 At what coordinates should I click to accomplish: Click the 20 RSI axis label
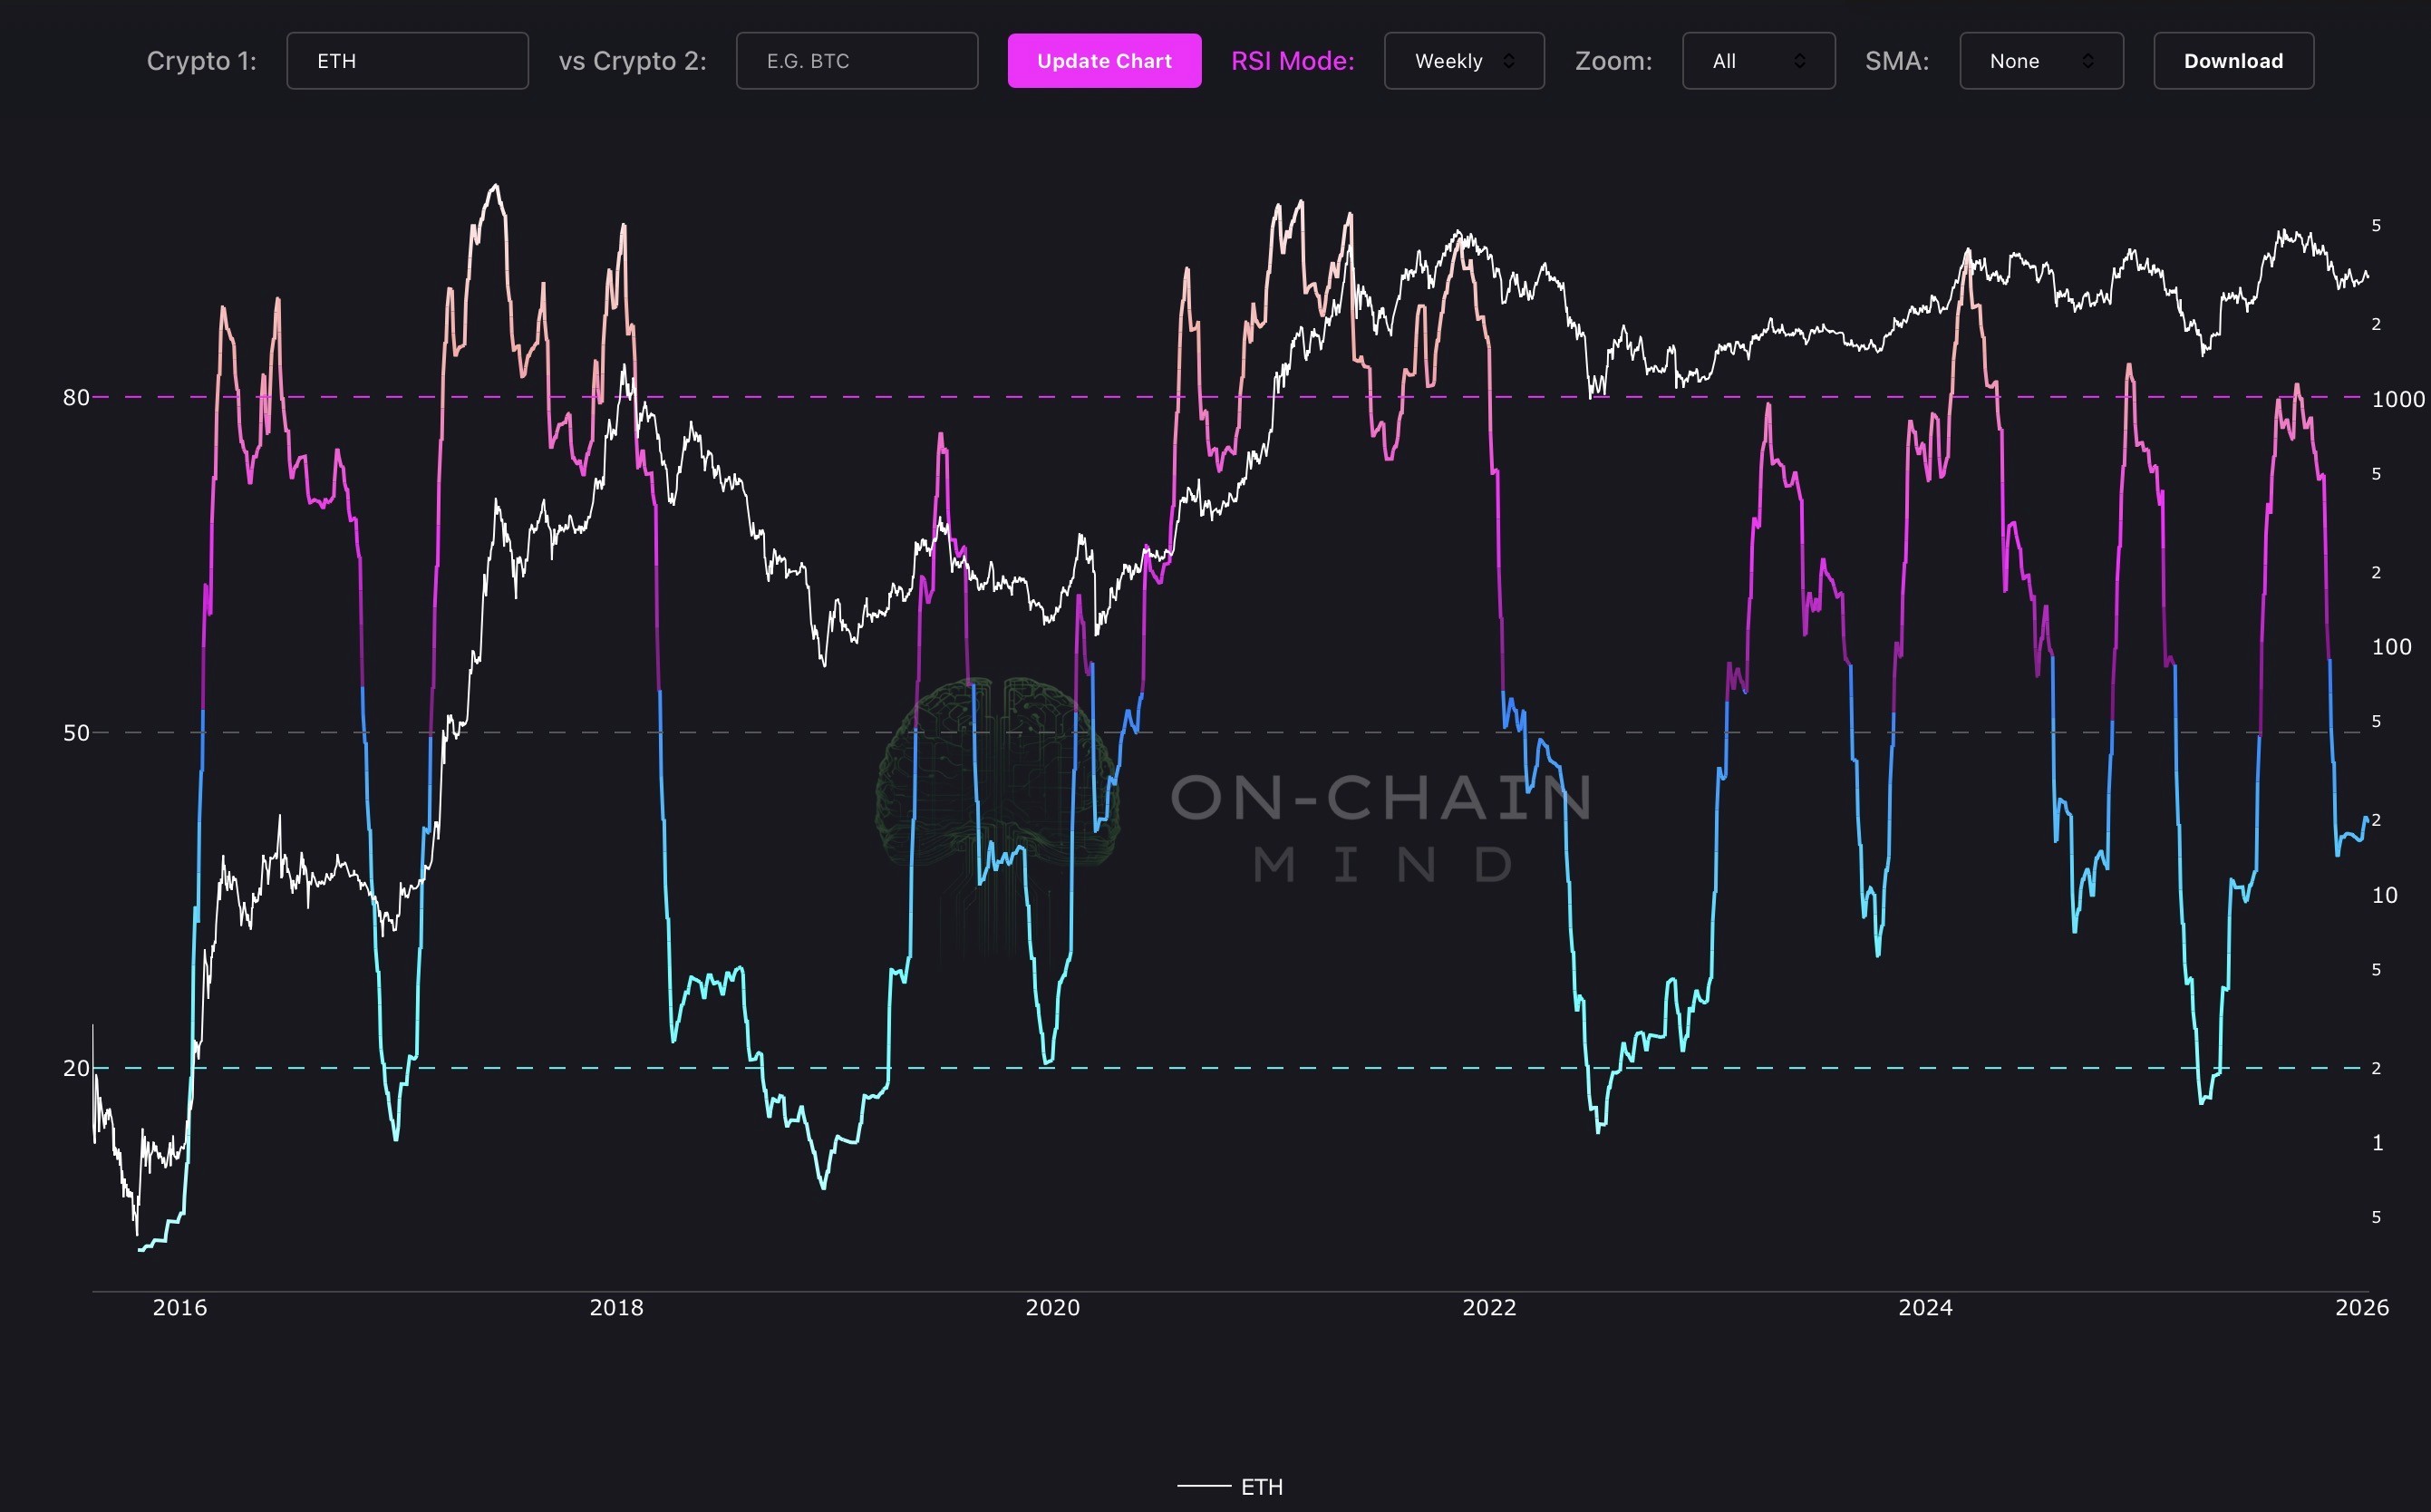coord(76,1068)
